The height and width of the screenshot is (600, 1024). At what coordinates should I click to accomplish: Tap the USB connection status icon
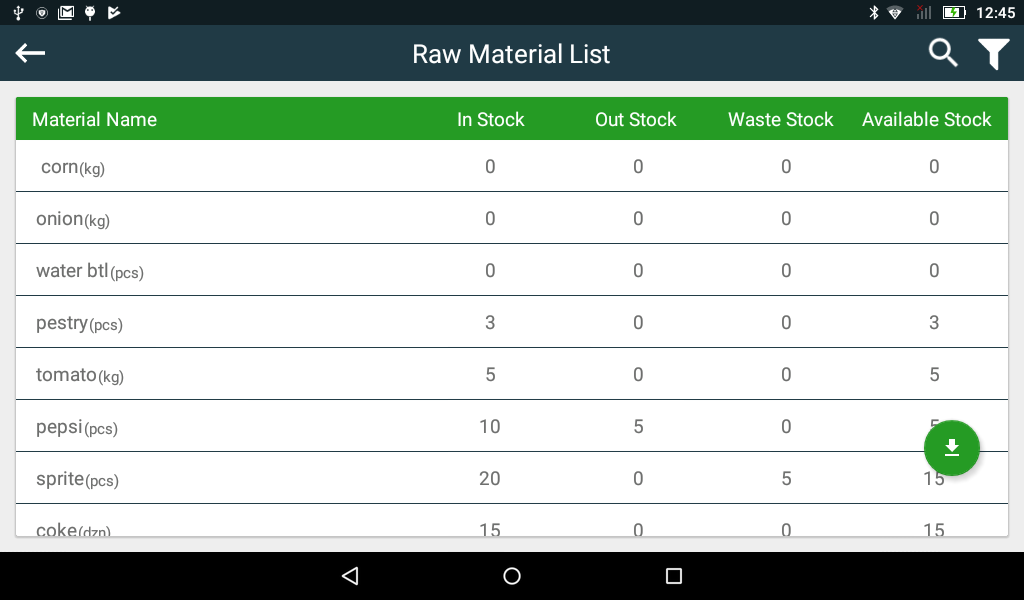18,12
